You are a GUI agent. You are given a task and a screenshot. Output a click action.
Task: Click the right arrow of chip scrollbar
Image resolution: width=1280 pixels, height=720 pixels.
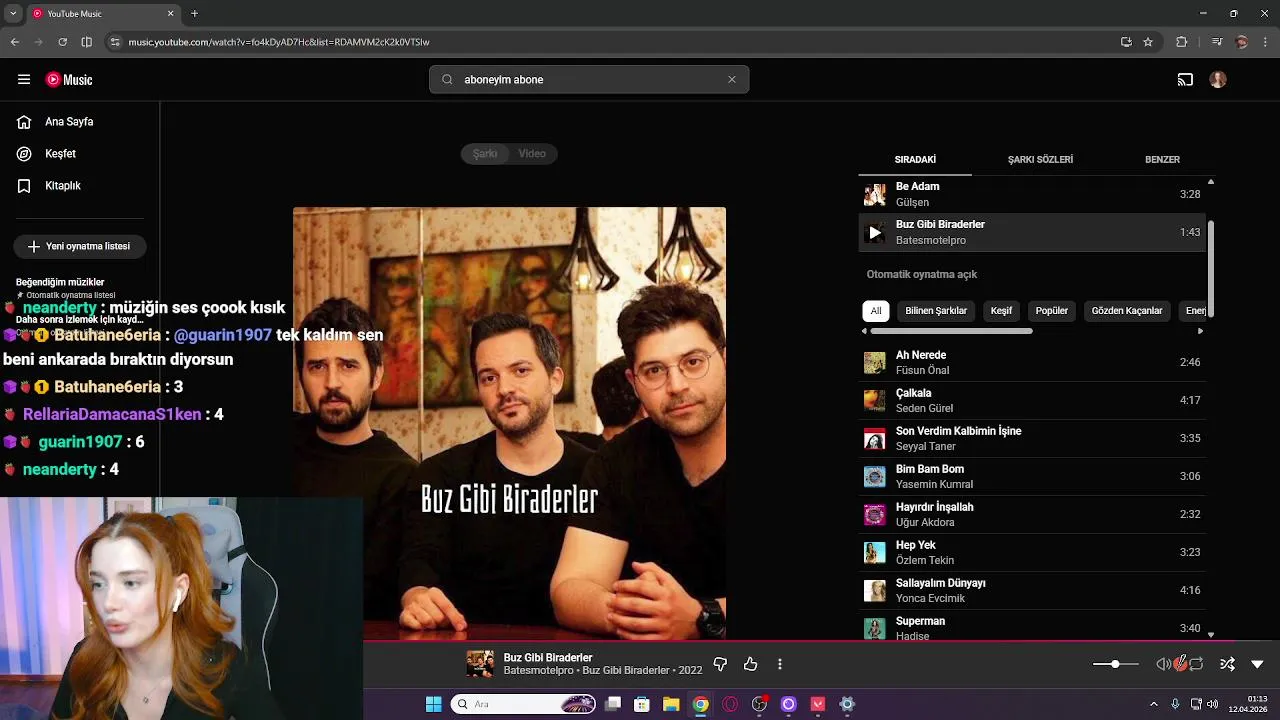[x=1200, y=331]
